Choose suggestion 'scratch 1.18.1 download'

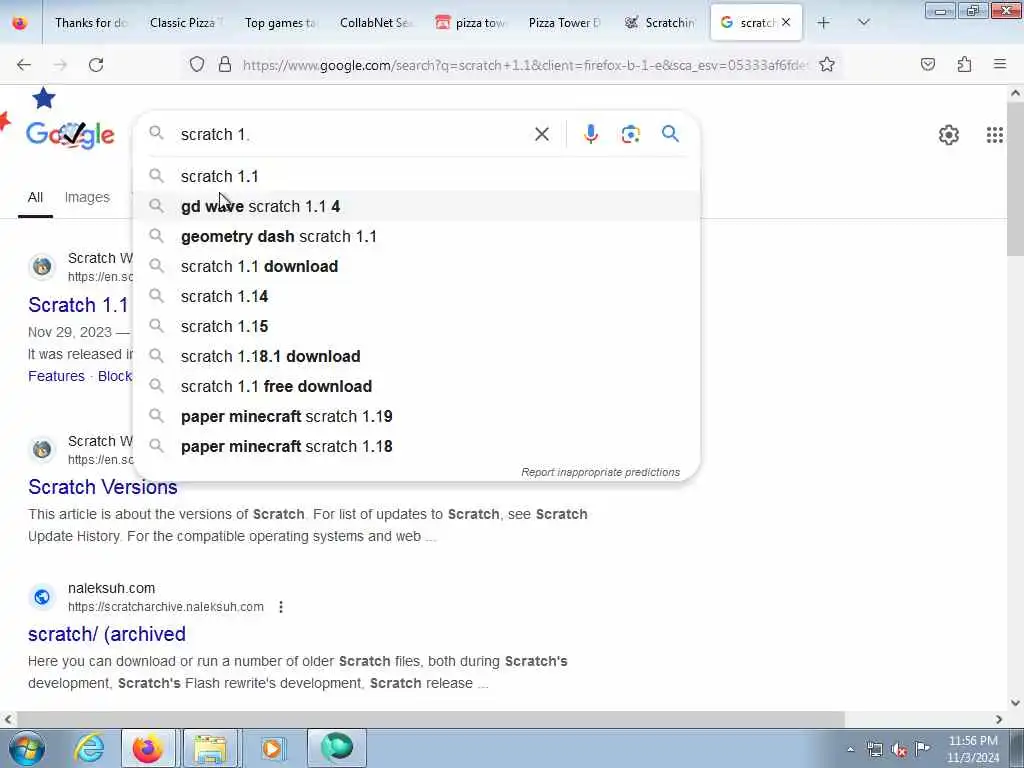(x=417, y=357)
